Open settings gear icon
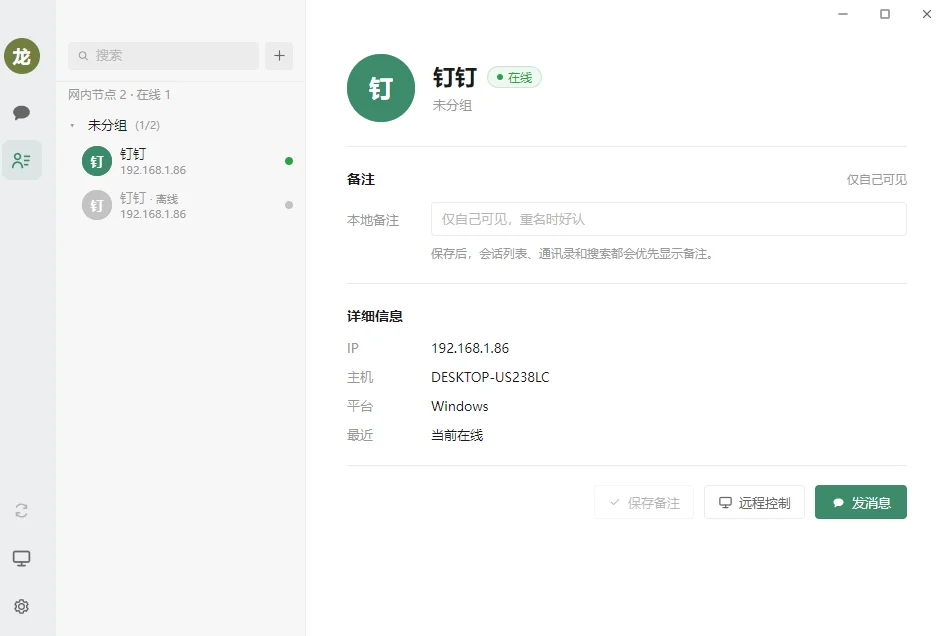The image size is (943, 636). click(x=22, y=607)
